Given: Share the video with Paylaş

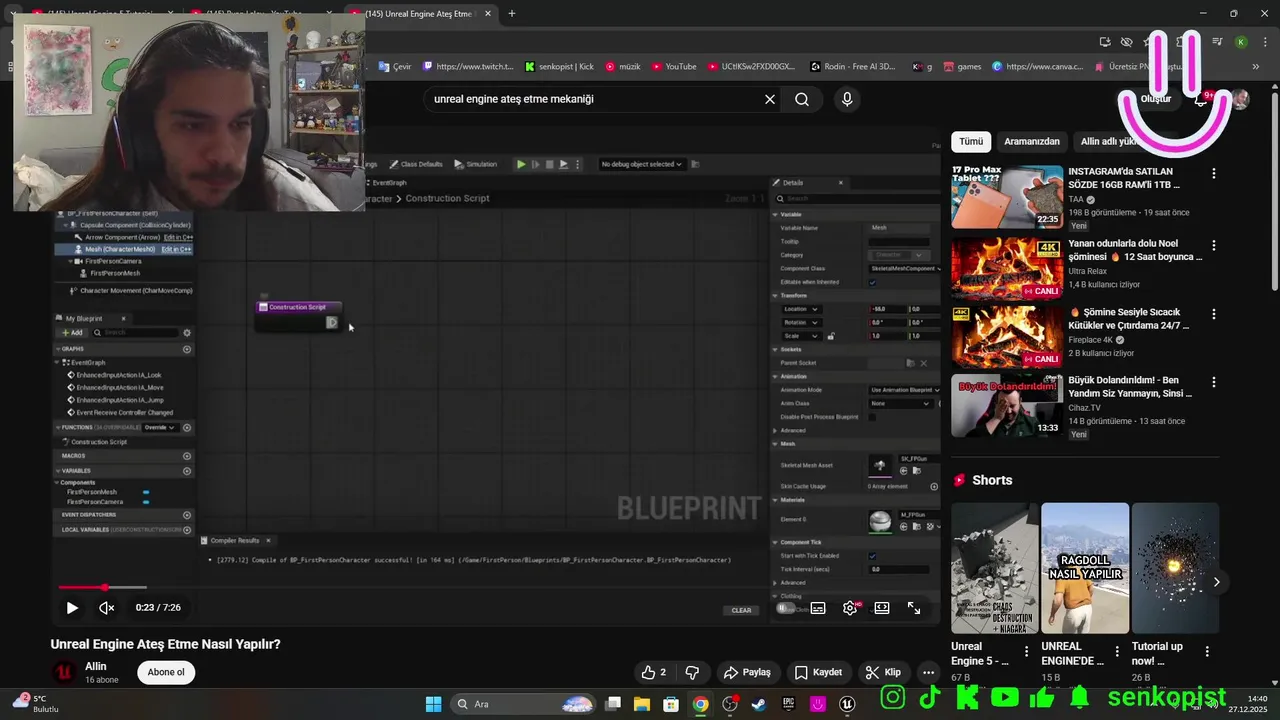Looking at the screenshot, I should tap(747, 672).
